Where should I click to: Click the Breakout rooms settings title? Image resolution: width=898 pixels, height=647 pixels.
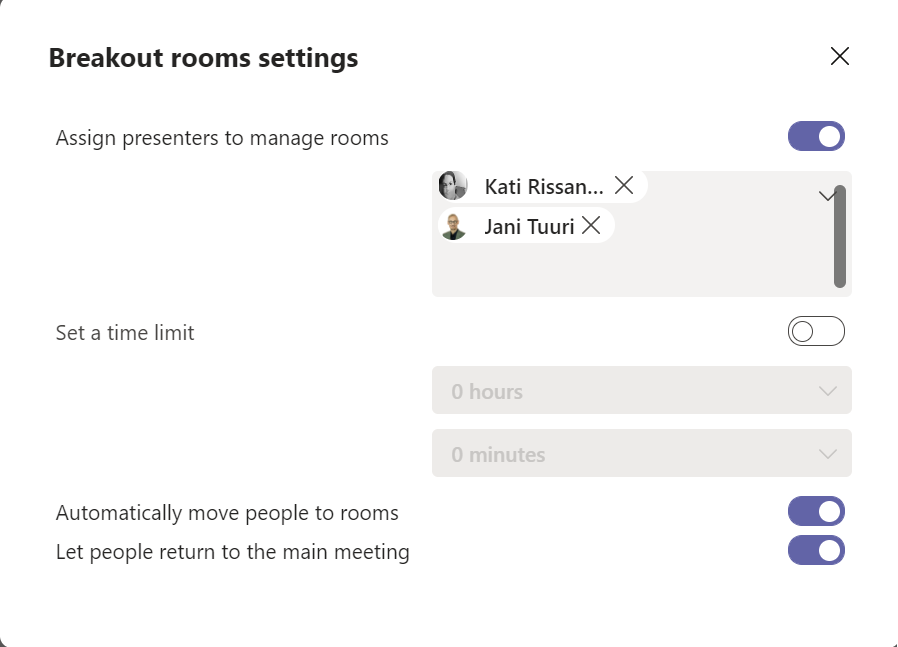tap(203, 58)
